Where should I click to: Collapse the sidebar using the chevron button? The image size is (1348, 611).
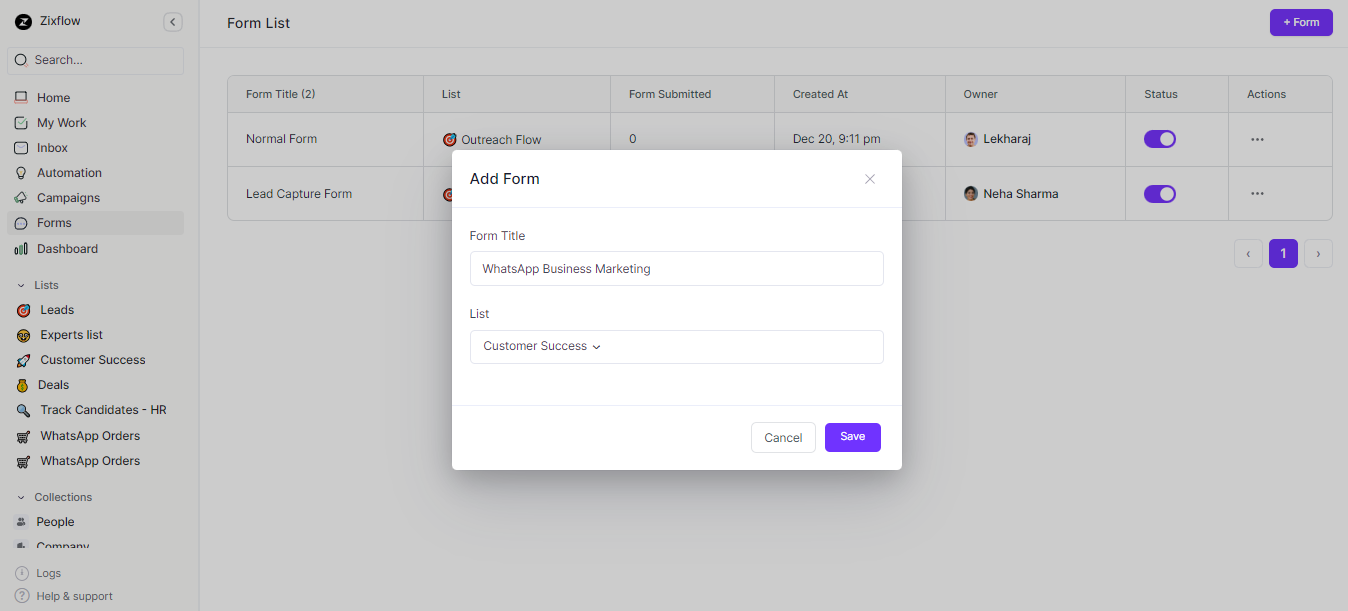click(172, 21)
